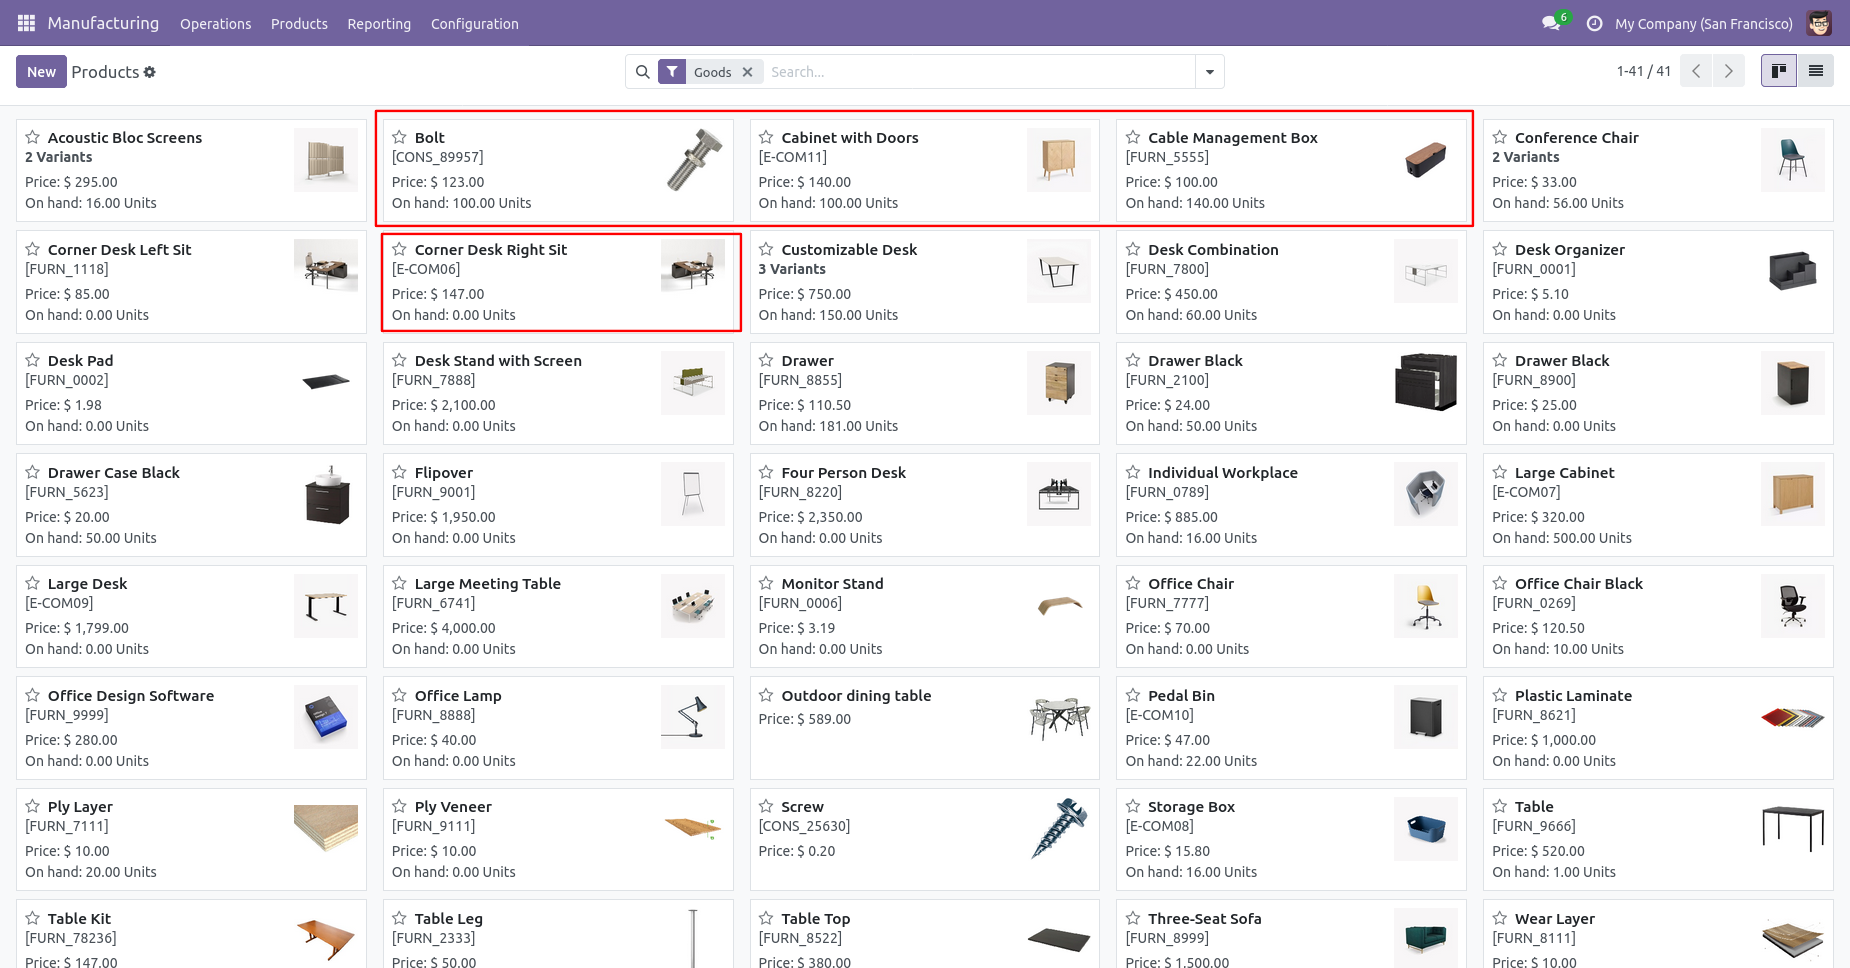Open the Customizable Desk product card
The width and height of the screenshot is (1850, 968).
tap(925, 282)
